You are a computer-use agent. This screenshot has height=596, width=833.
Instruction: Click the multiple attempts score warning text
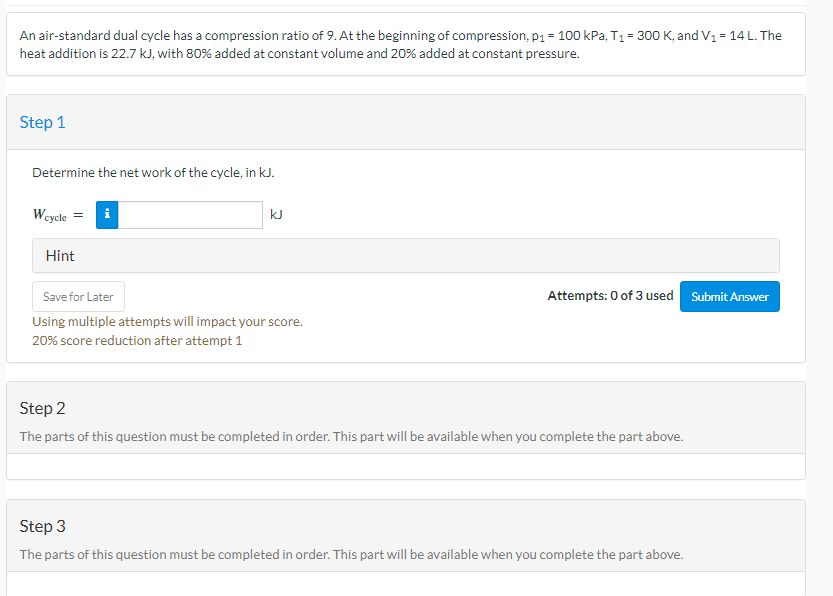click(x=167, y=322)
